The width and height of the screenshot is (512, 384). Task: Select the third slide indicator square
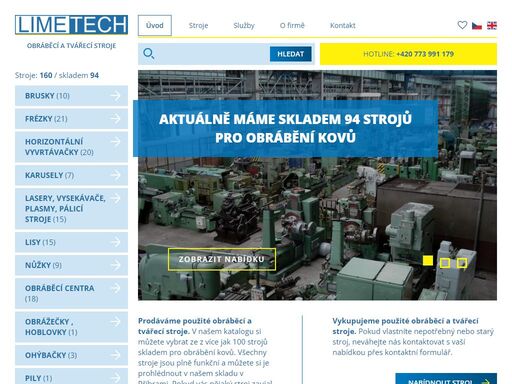pos(462,263)
